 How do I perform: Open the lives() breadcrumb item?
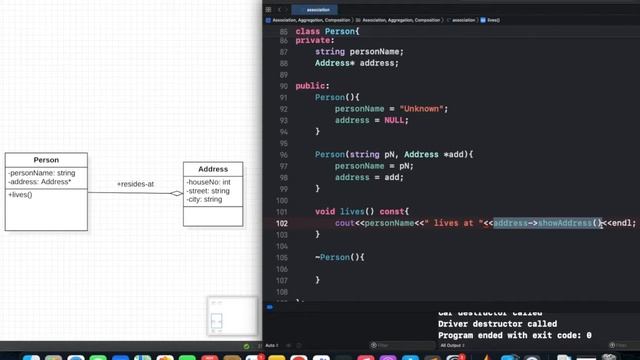point(493,20)
